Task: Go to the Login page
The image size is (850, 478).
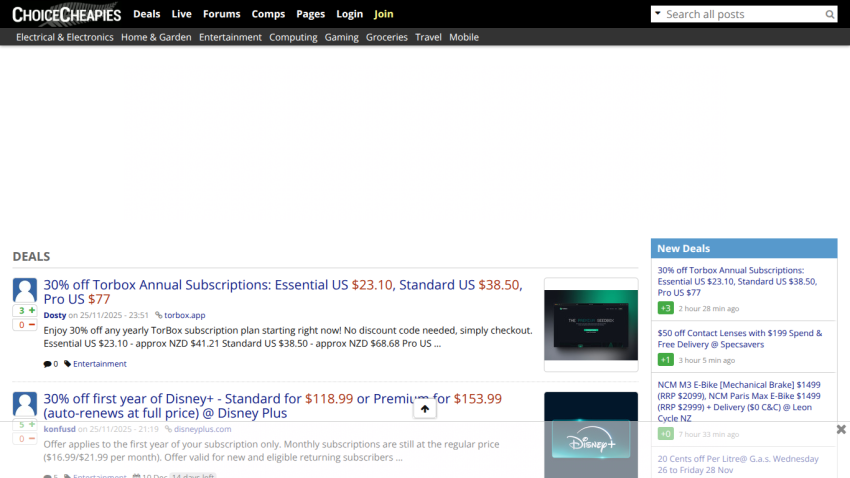Action: (x=350, y=14)
